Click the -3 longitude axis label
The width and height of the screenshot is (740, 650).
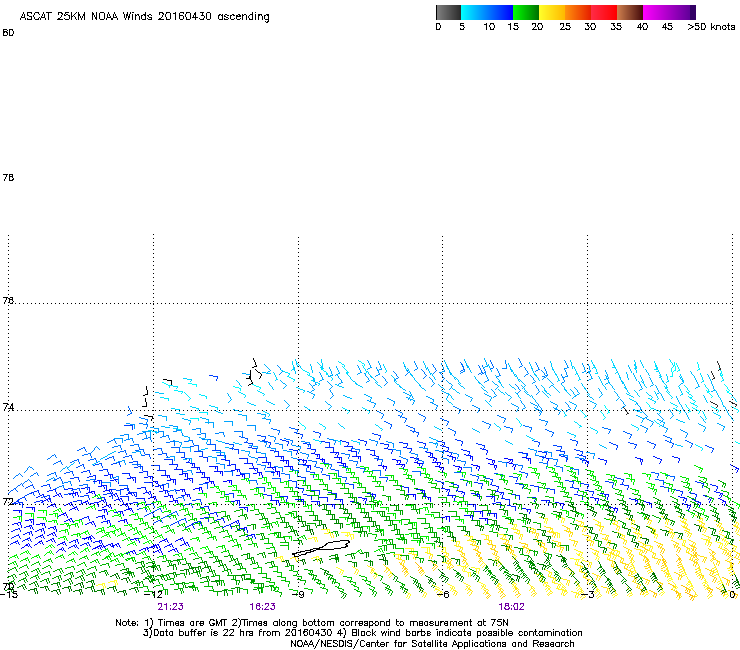click(x=587, y=595)
